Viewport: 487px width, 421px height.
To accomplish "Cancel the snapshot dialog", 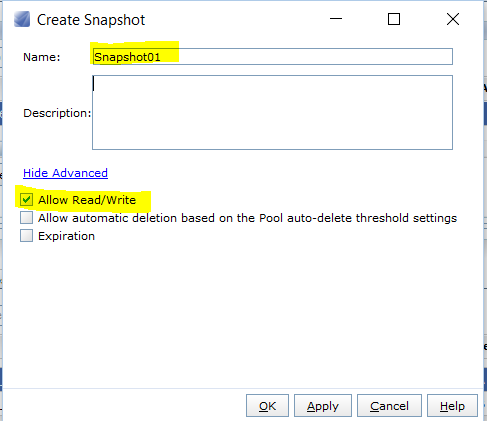I will tap(389, 406).
